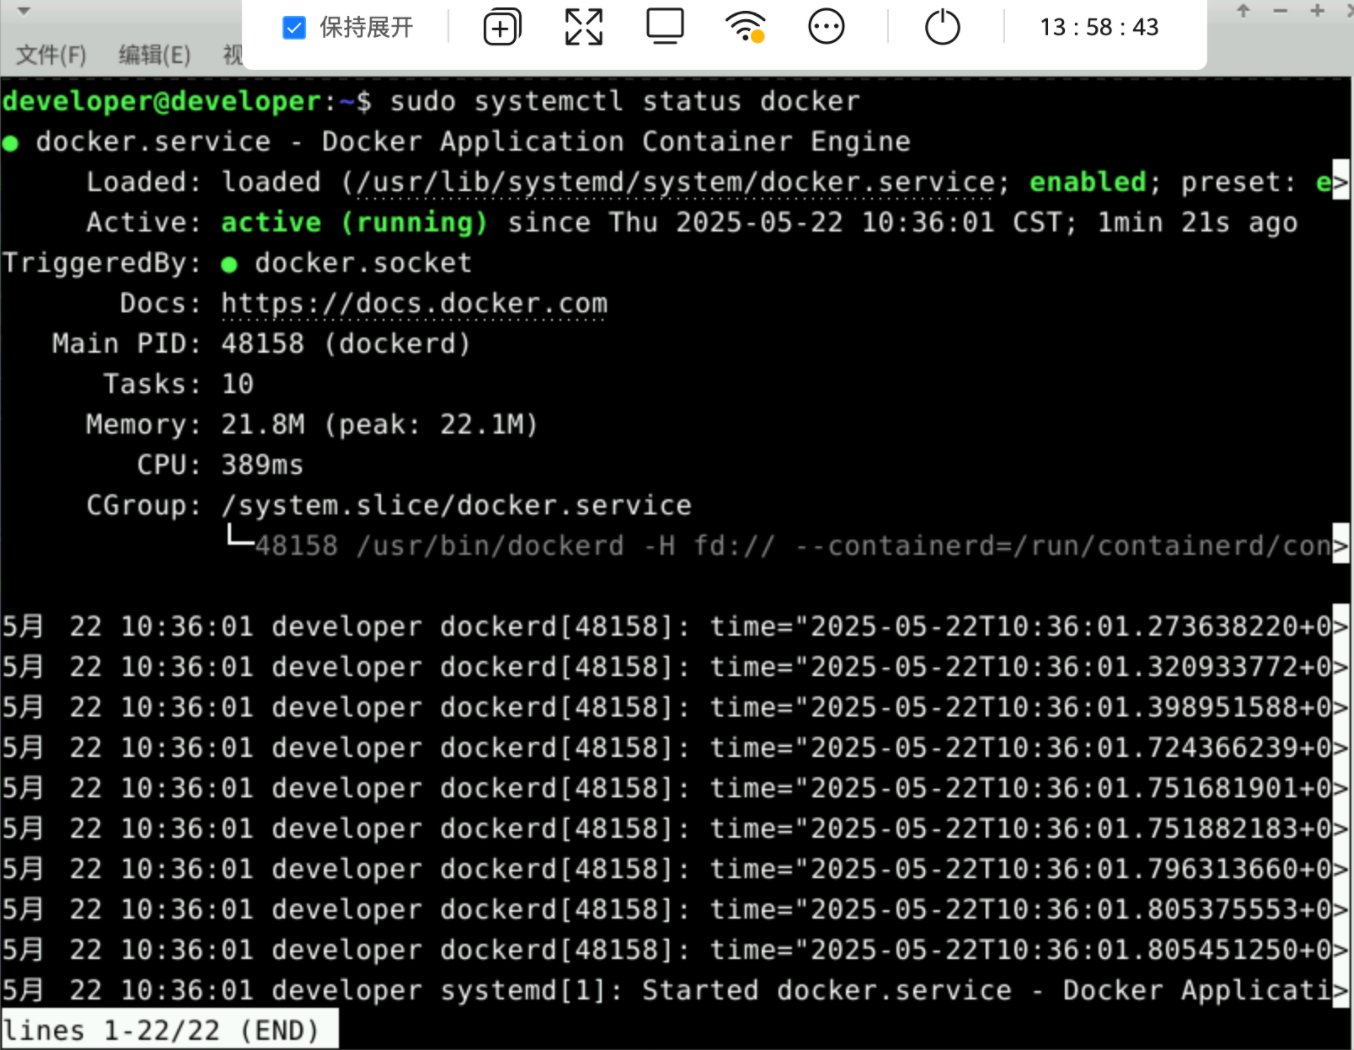
Task: Click the 'Main PID: 48158 (dockerd)' line
Action: (261, 343)
